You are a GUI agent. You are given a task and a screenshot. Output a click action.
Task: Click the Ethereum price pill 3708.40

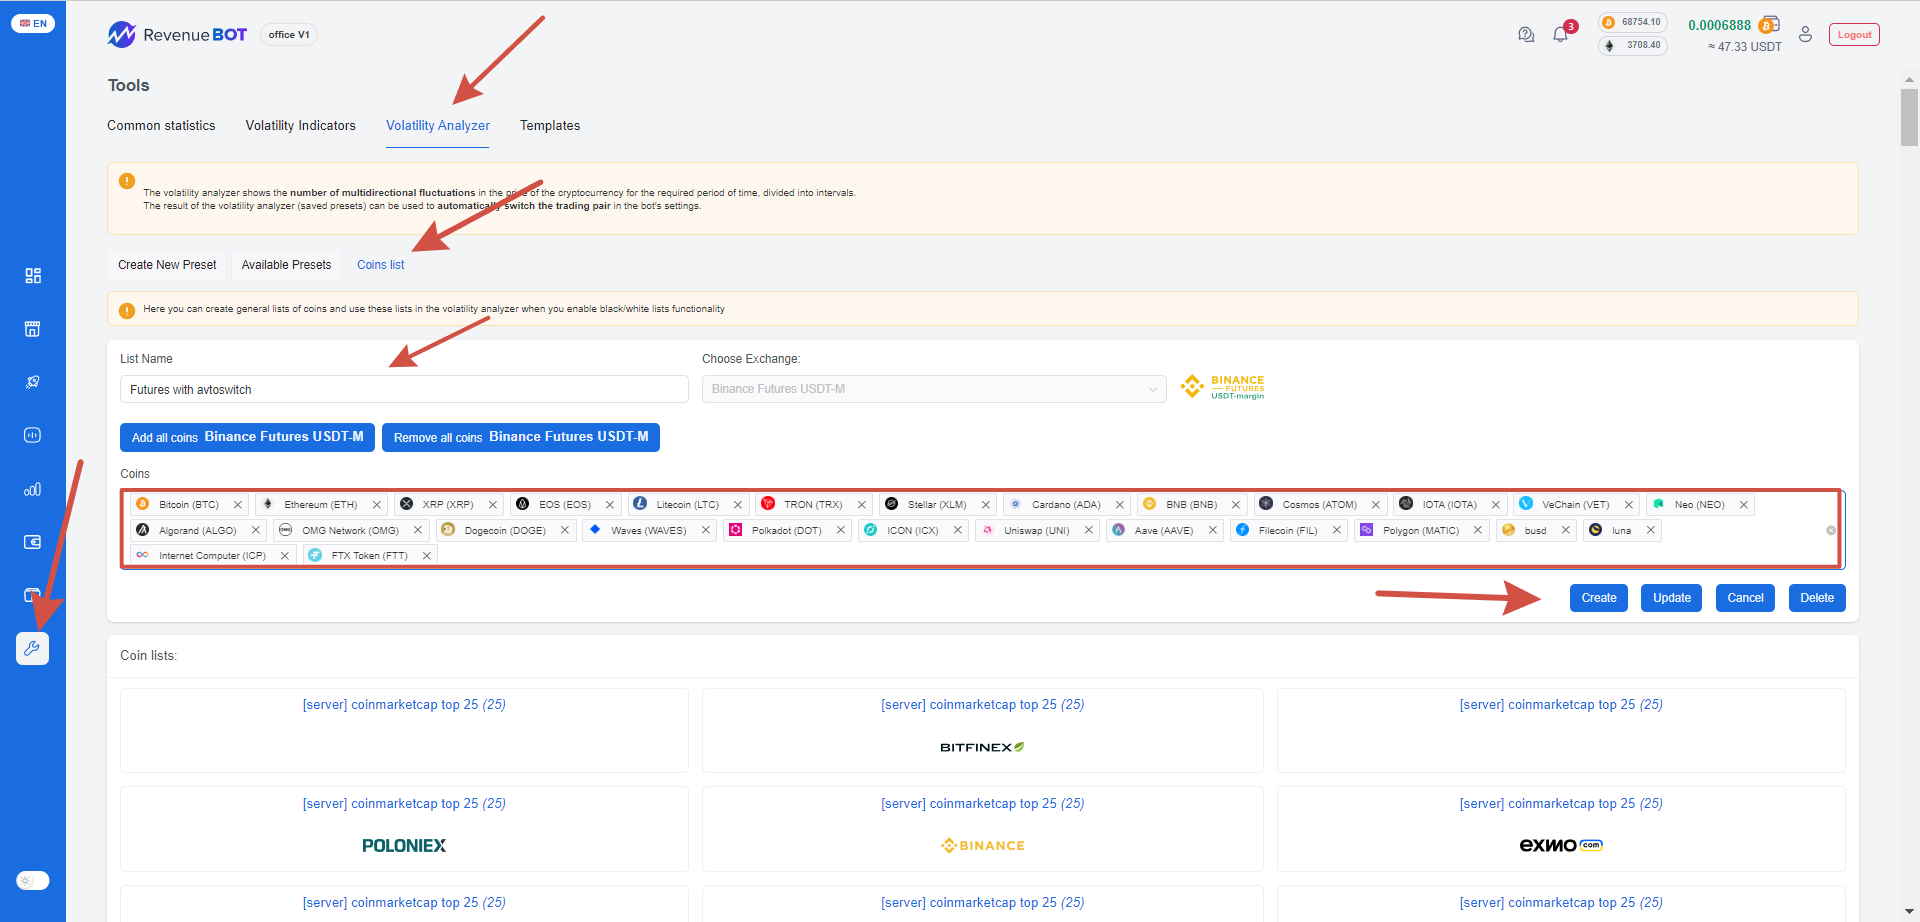(x=1632, y=45)
